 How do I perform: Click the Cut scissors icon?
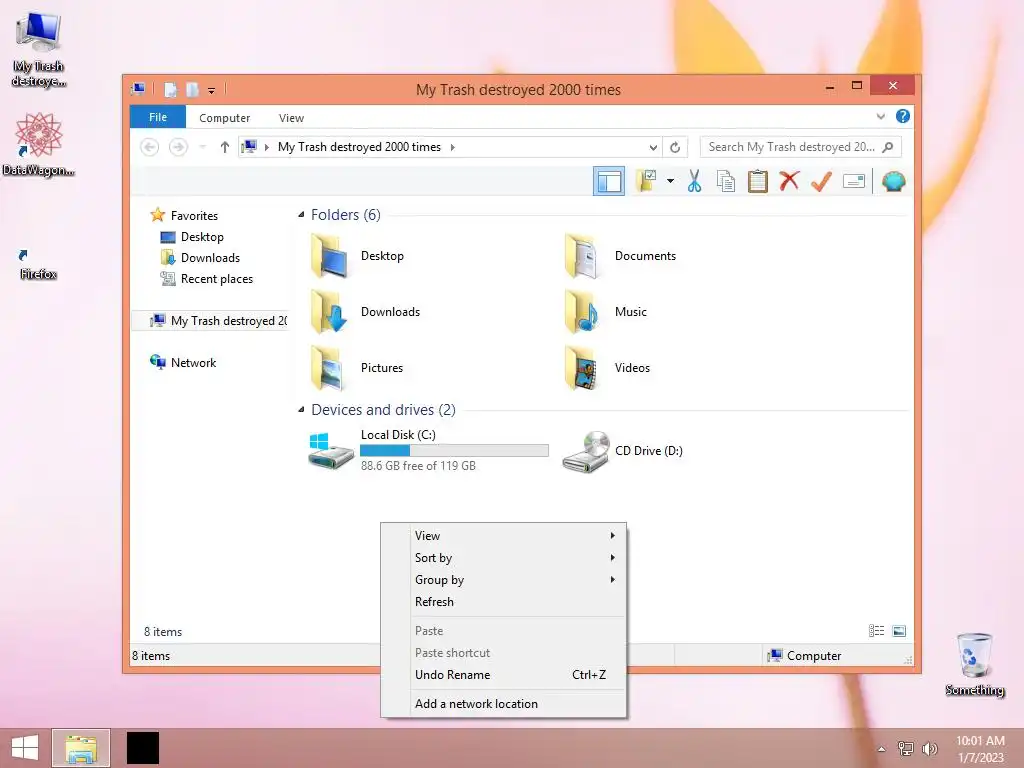pos(694,181)
